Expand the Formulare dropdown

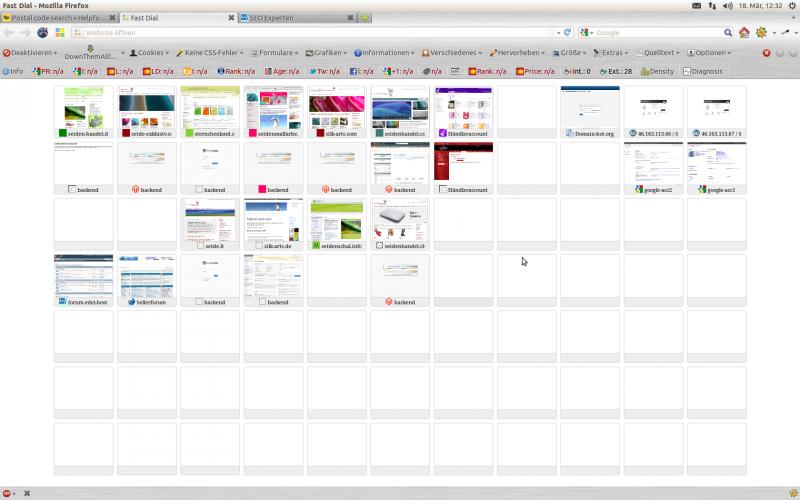tap(274, 52)
